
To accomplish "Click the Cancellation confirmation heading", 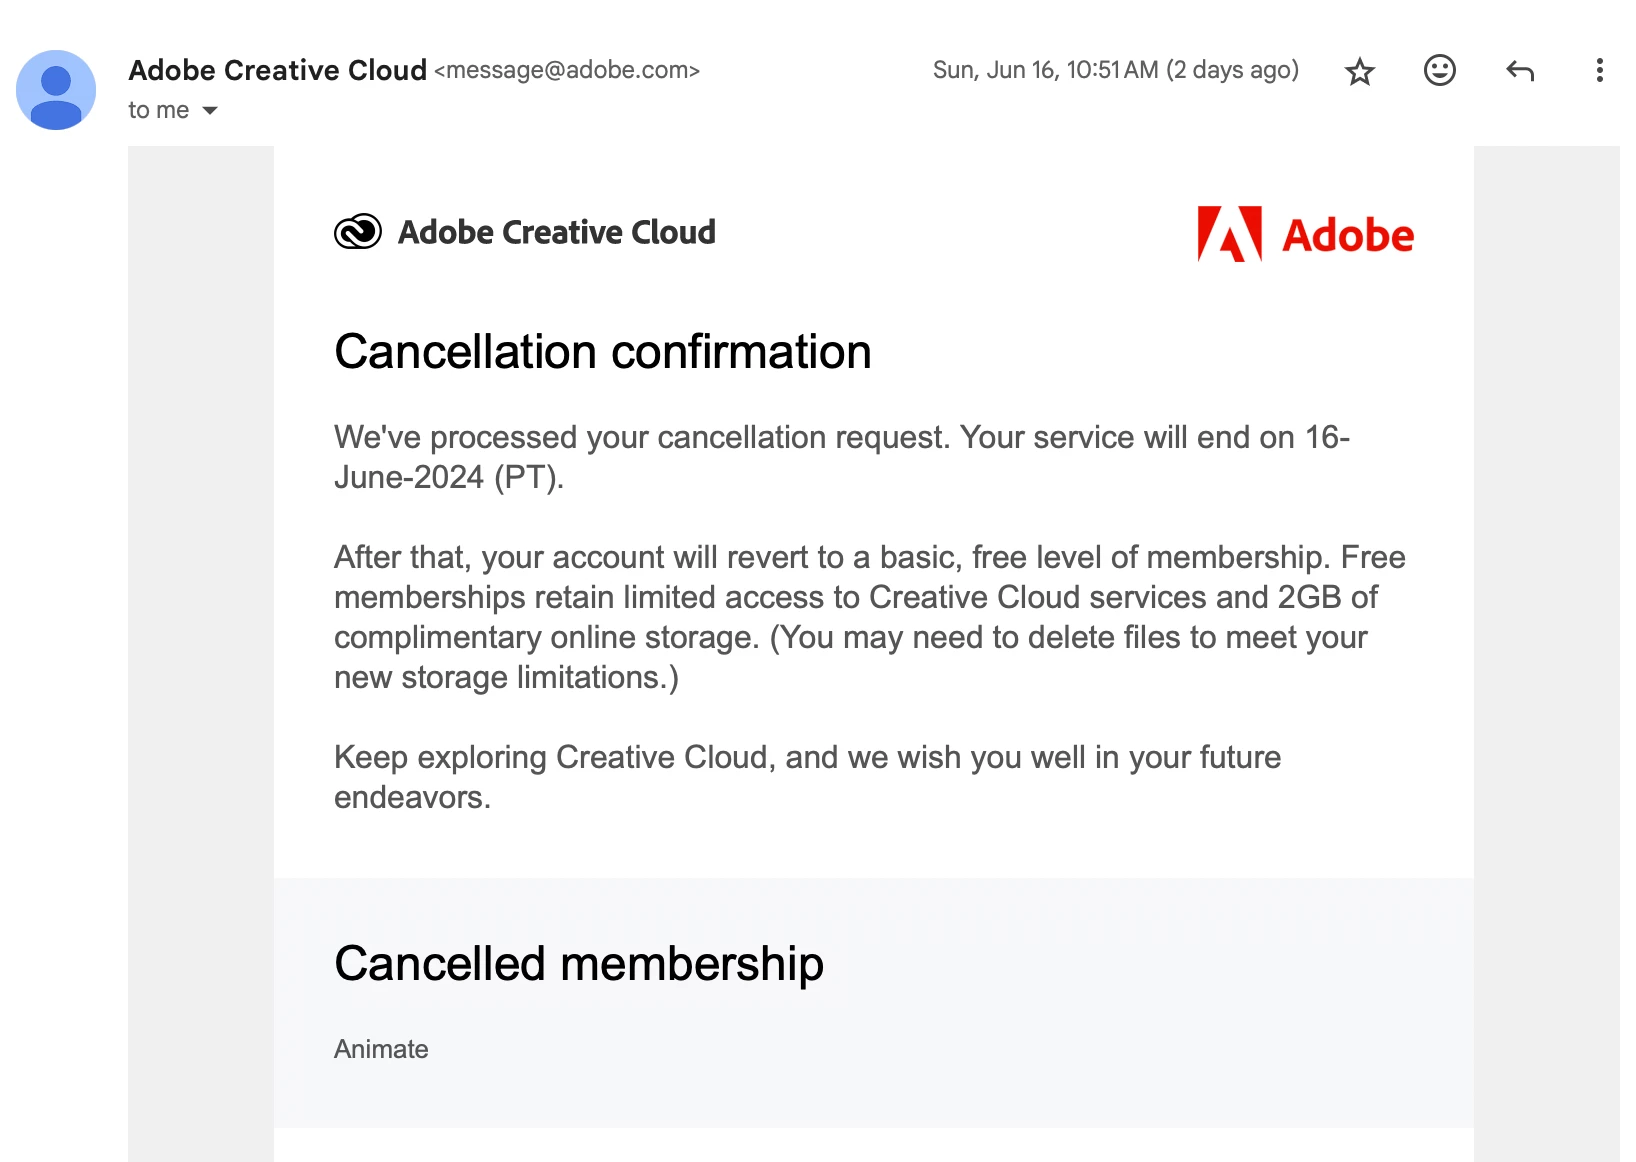I will tap(602, 352).
